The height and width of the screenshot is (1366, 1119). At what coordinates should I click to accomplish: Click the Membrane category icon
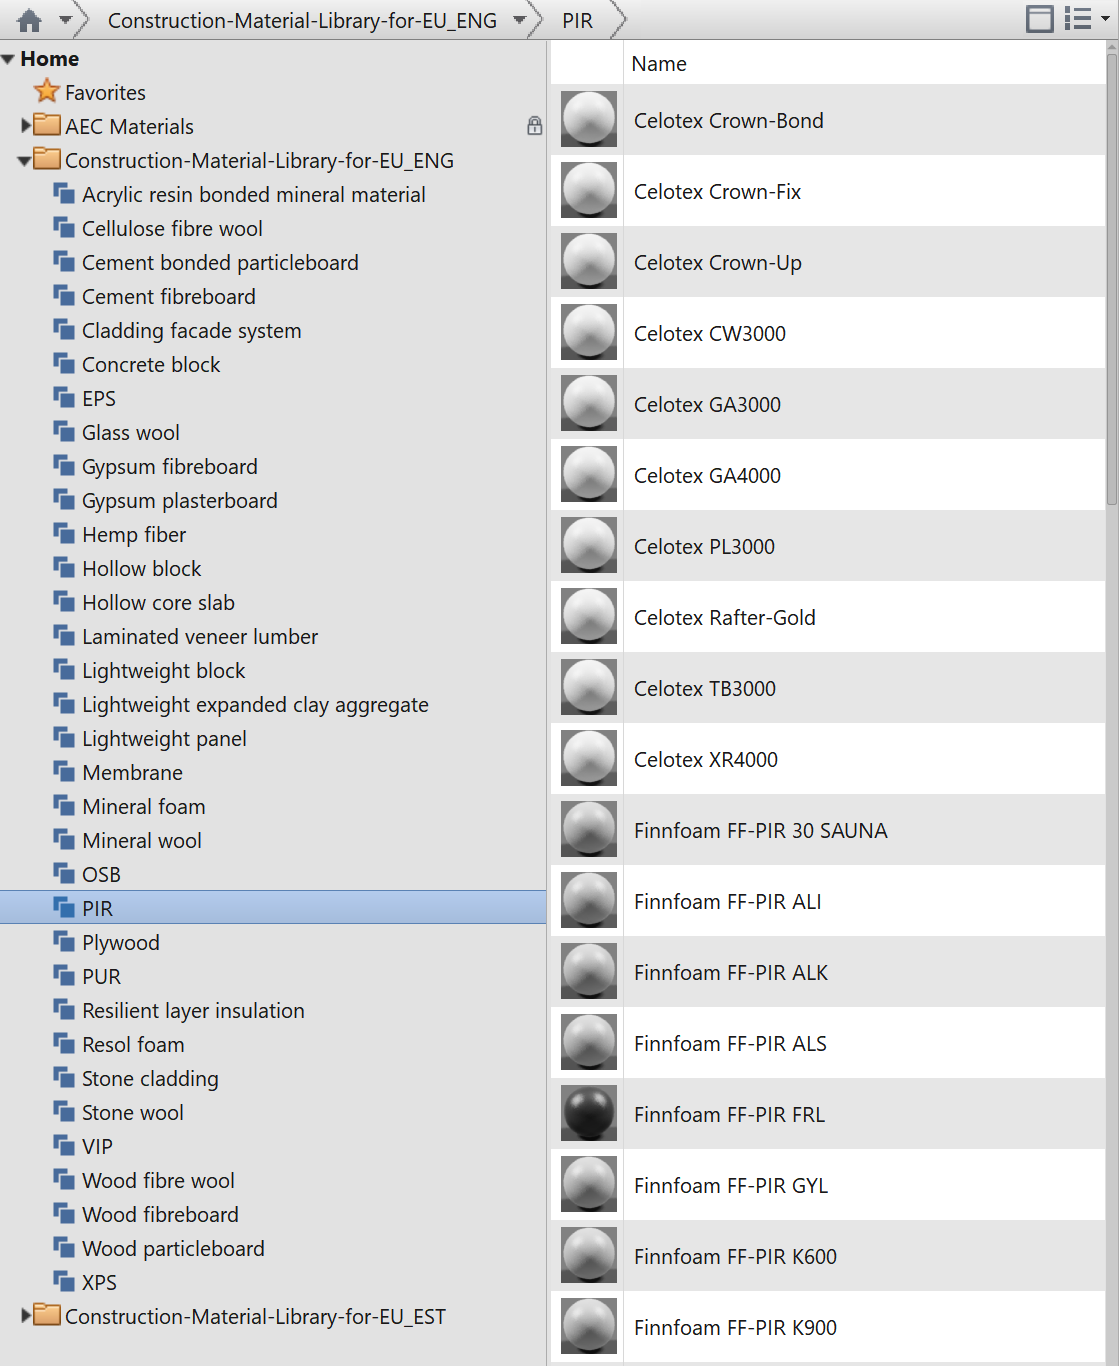pos(64,772)
